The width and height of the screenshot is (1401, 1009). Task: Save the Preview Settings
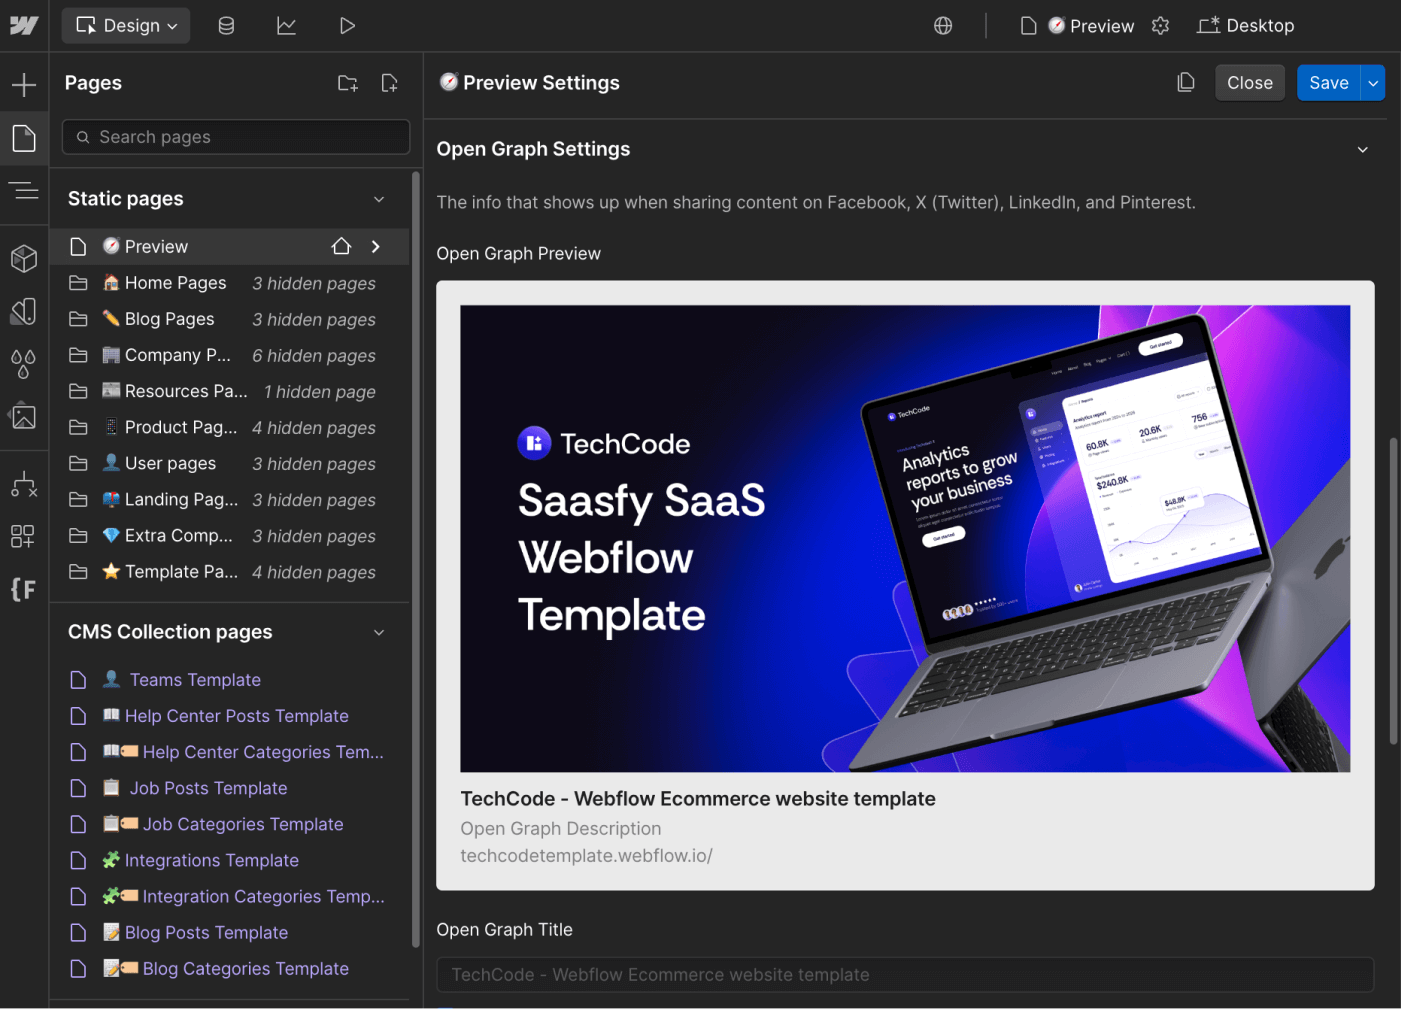tap(1328, 83)
